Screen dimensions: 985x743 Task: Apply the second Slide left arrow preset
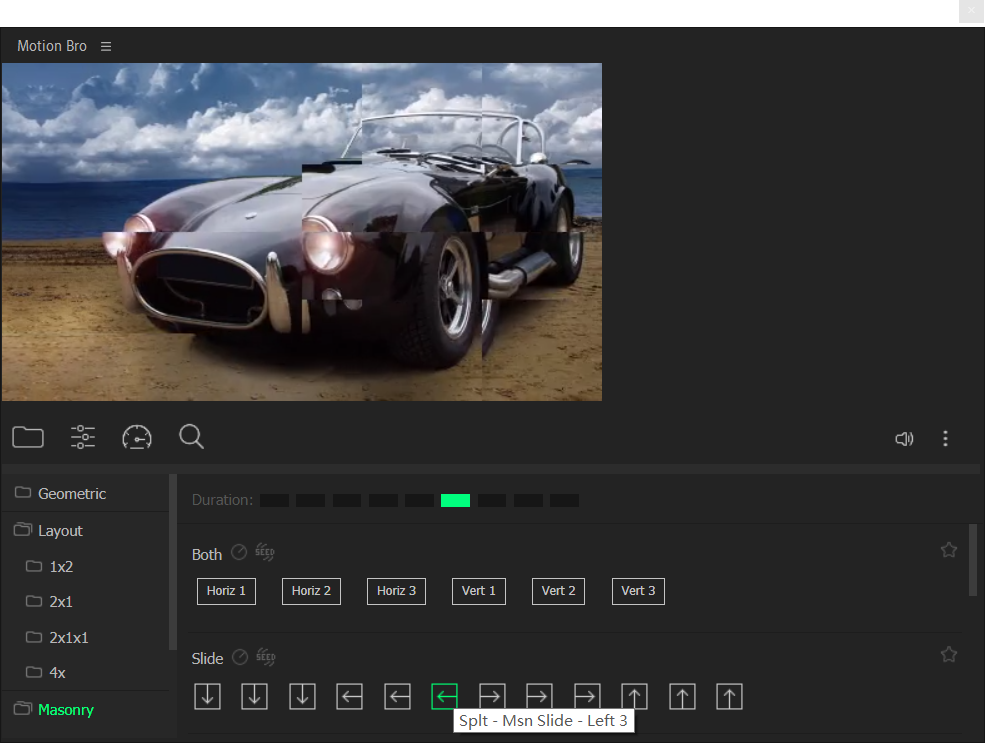(397, 697)
